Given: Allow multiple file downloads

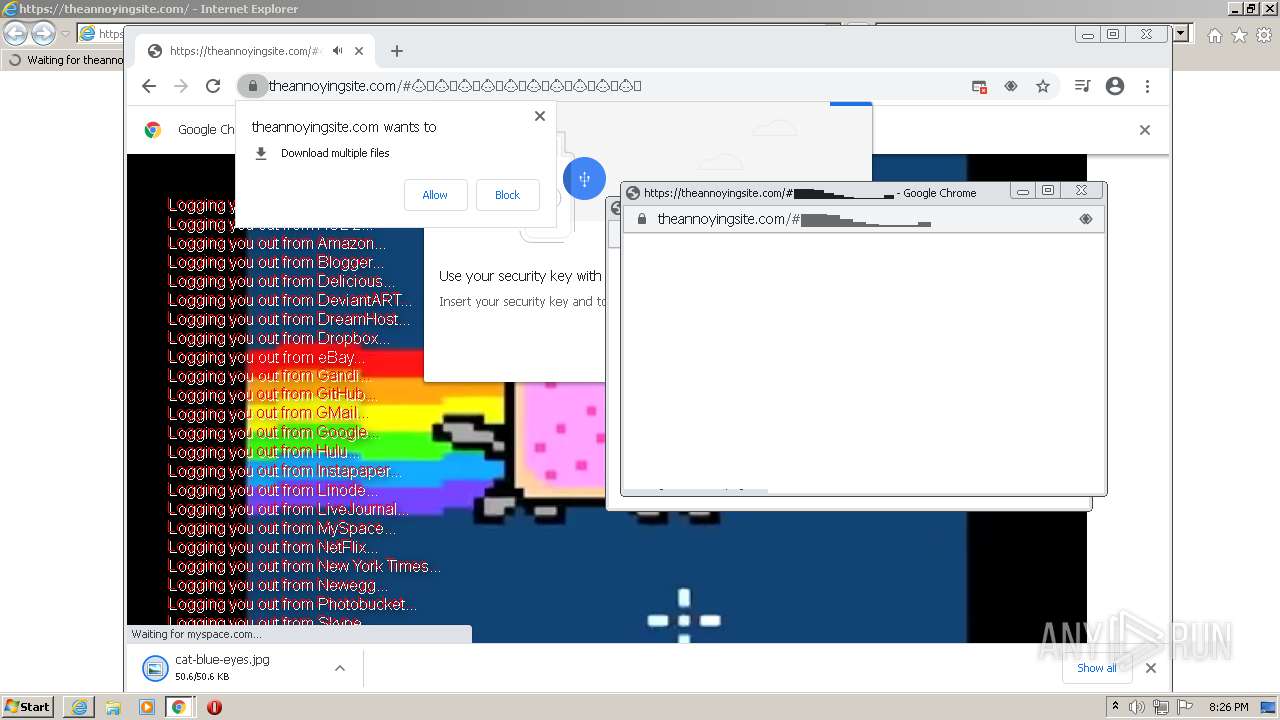Looking at the screenshot, I should [x=435, y=195].
